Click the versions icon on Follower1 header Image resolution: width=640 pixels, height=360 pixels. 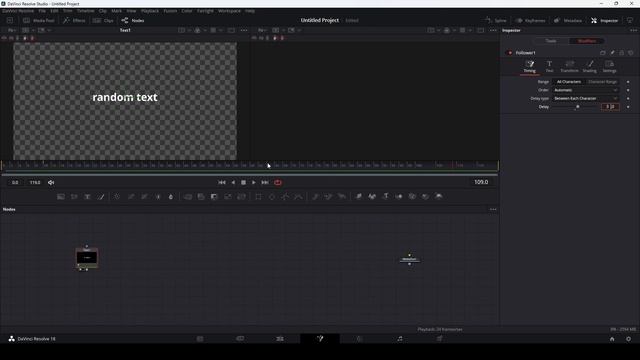point(603,53)
